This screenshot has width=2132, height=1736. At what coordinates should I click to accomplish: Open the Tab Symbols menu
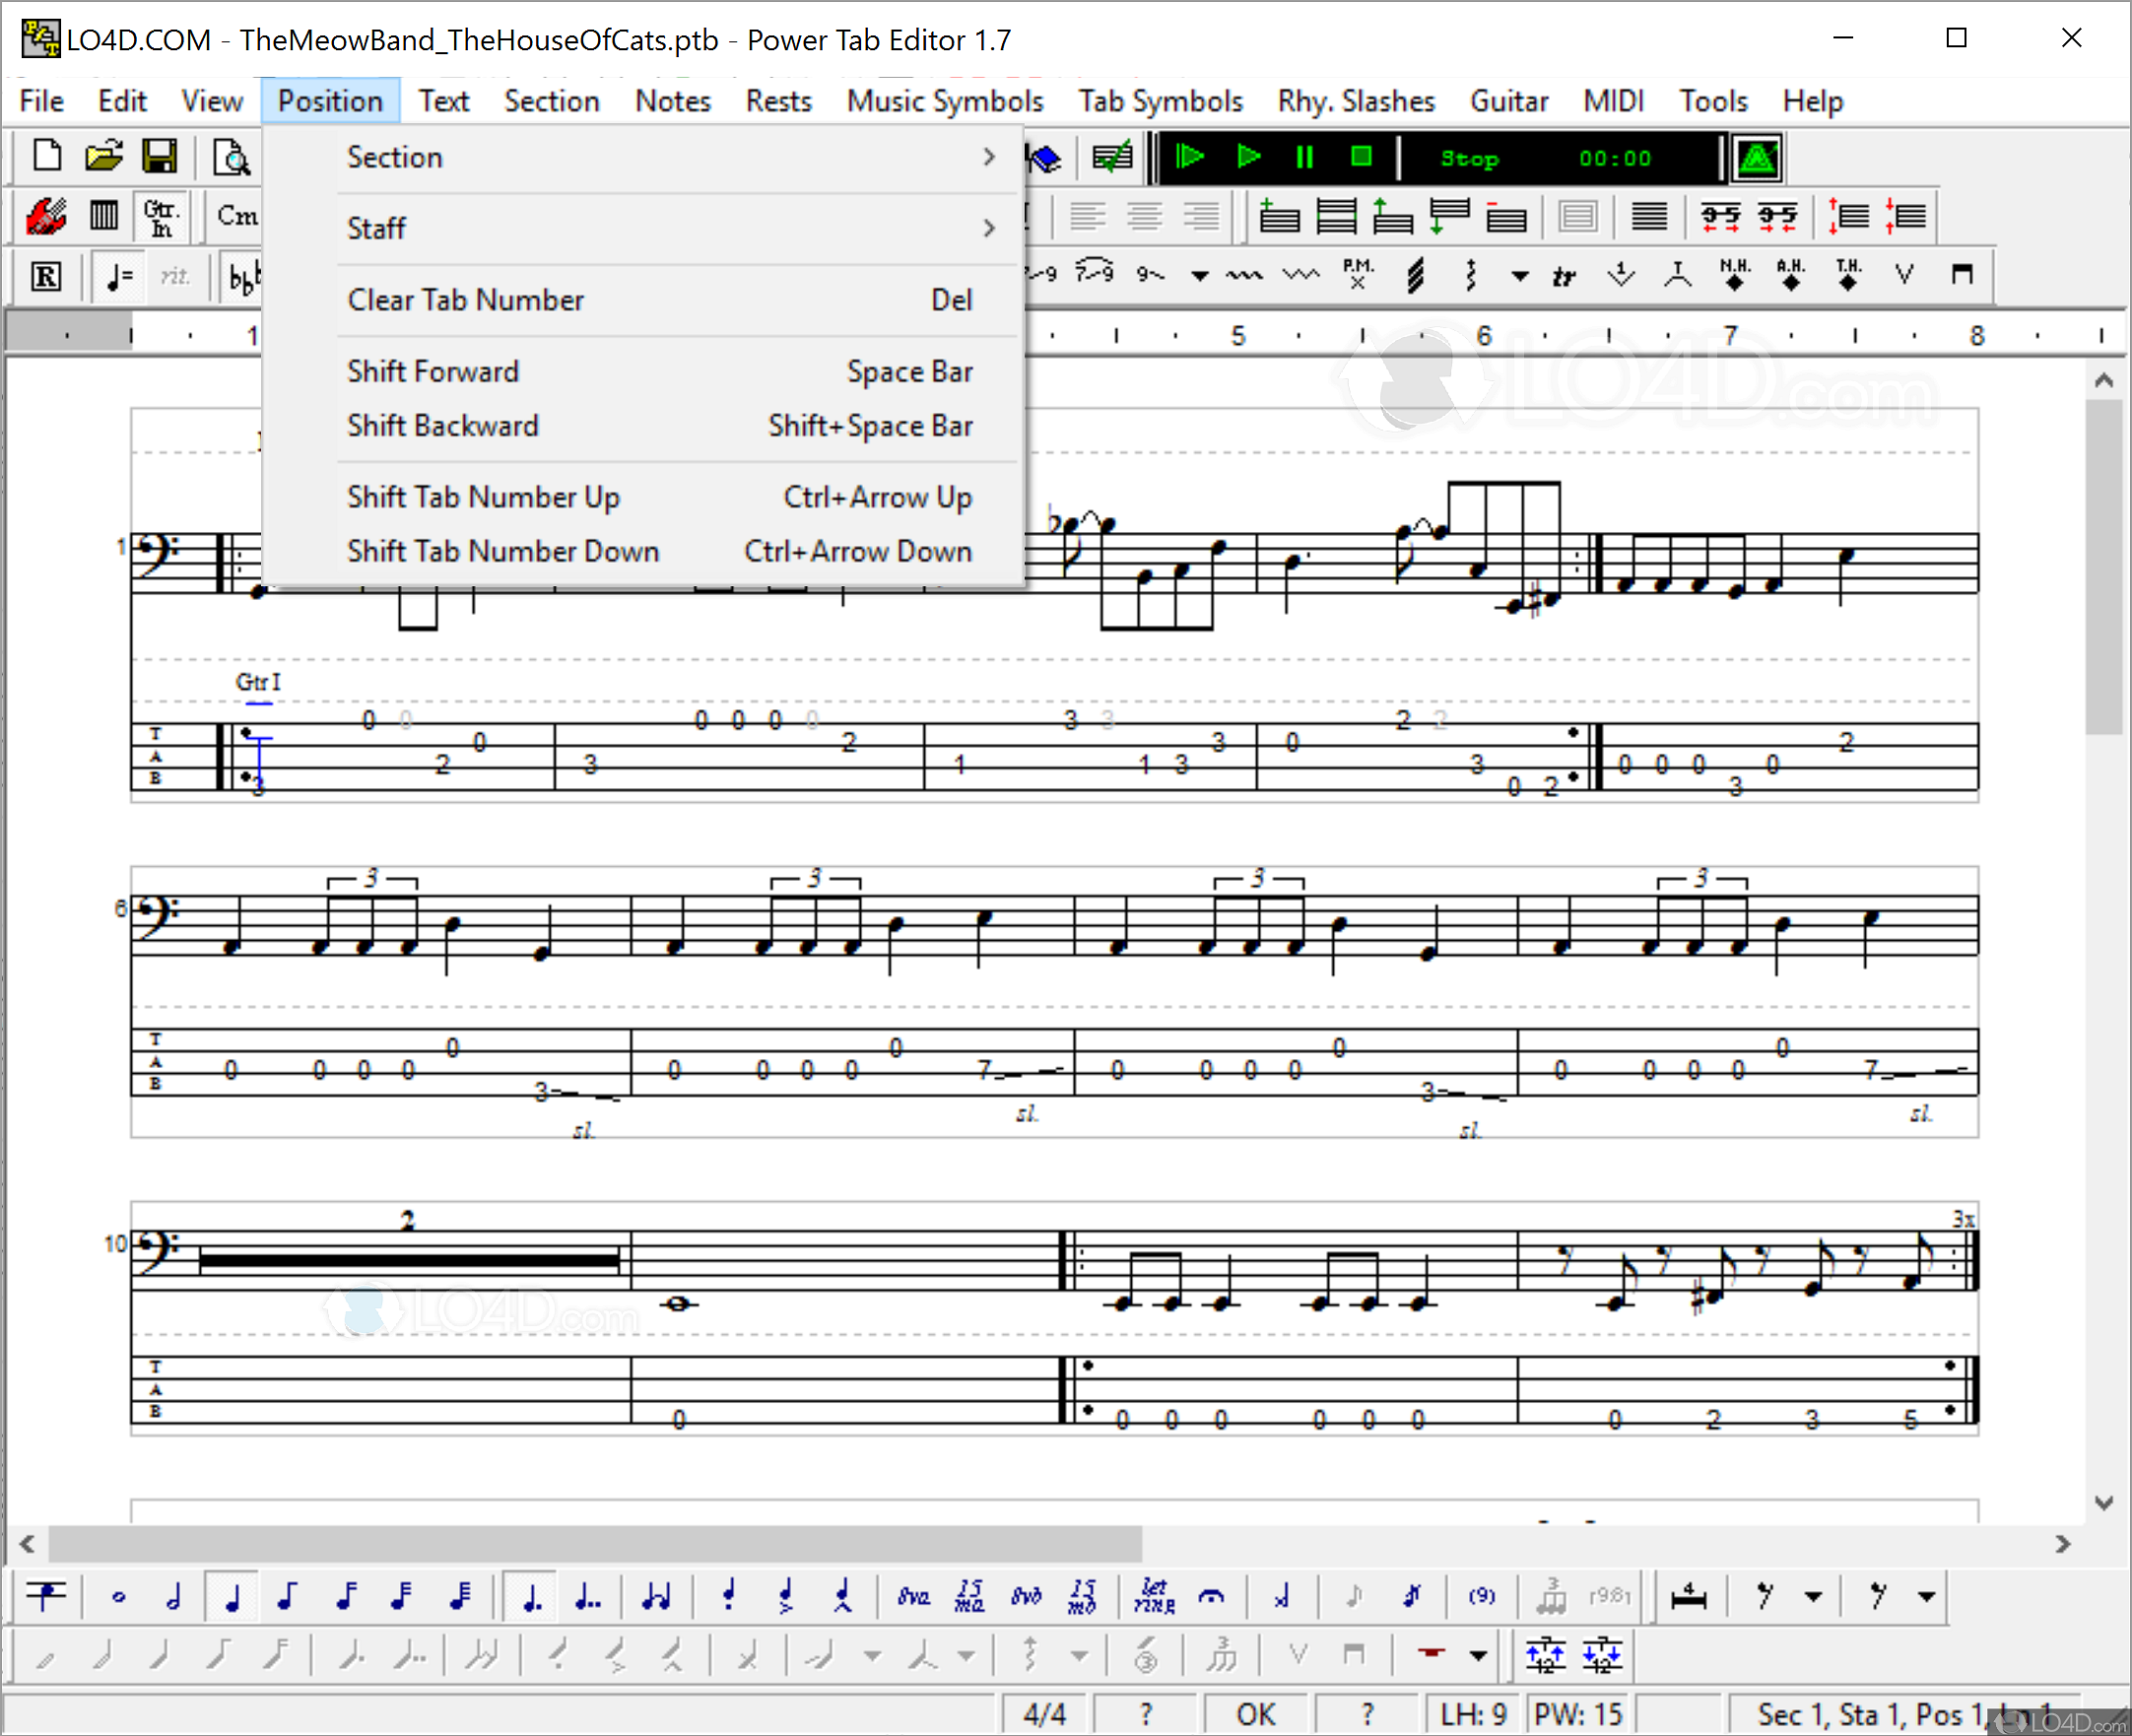[x=1159, y=101]
